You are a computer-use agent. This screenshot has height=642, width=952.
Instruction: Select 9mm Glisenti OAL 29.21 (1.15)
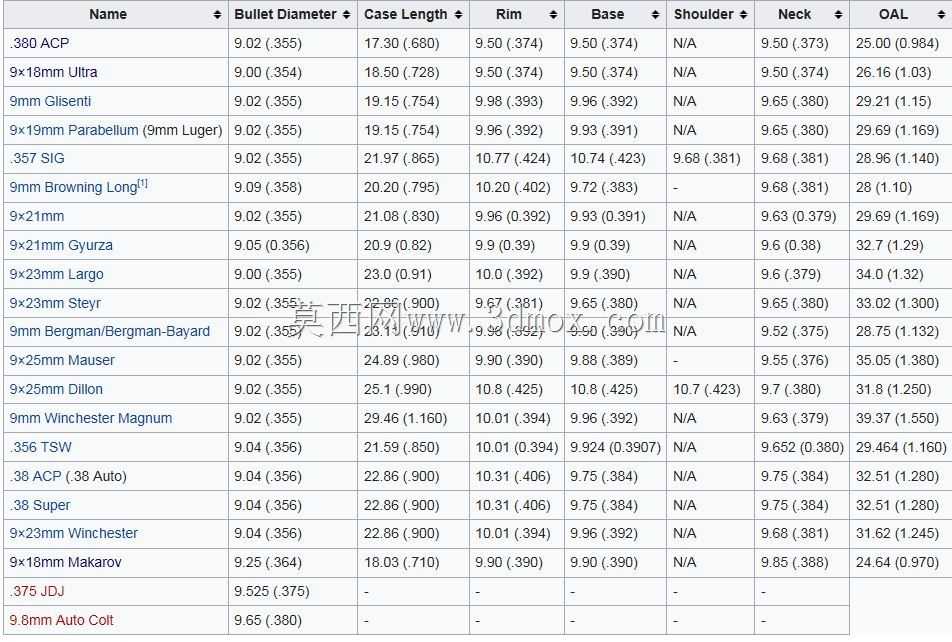[x=893, y=101]
